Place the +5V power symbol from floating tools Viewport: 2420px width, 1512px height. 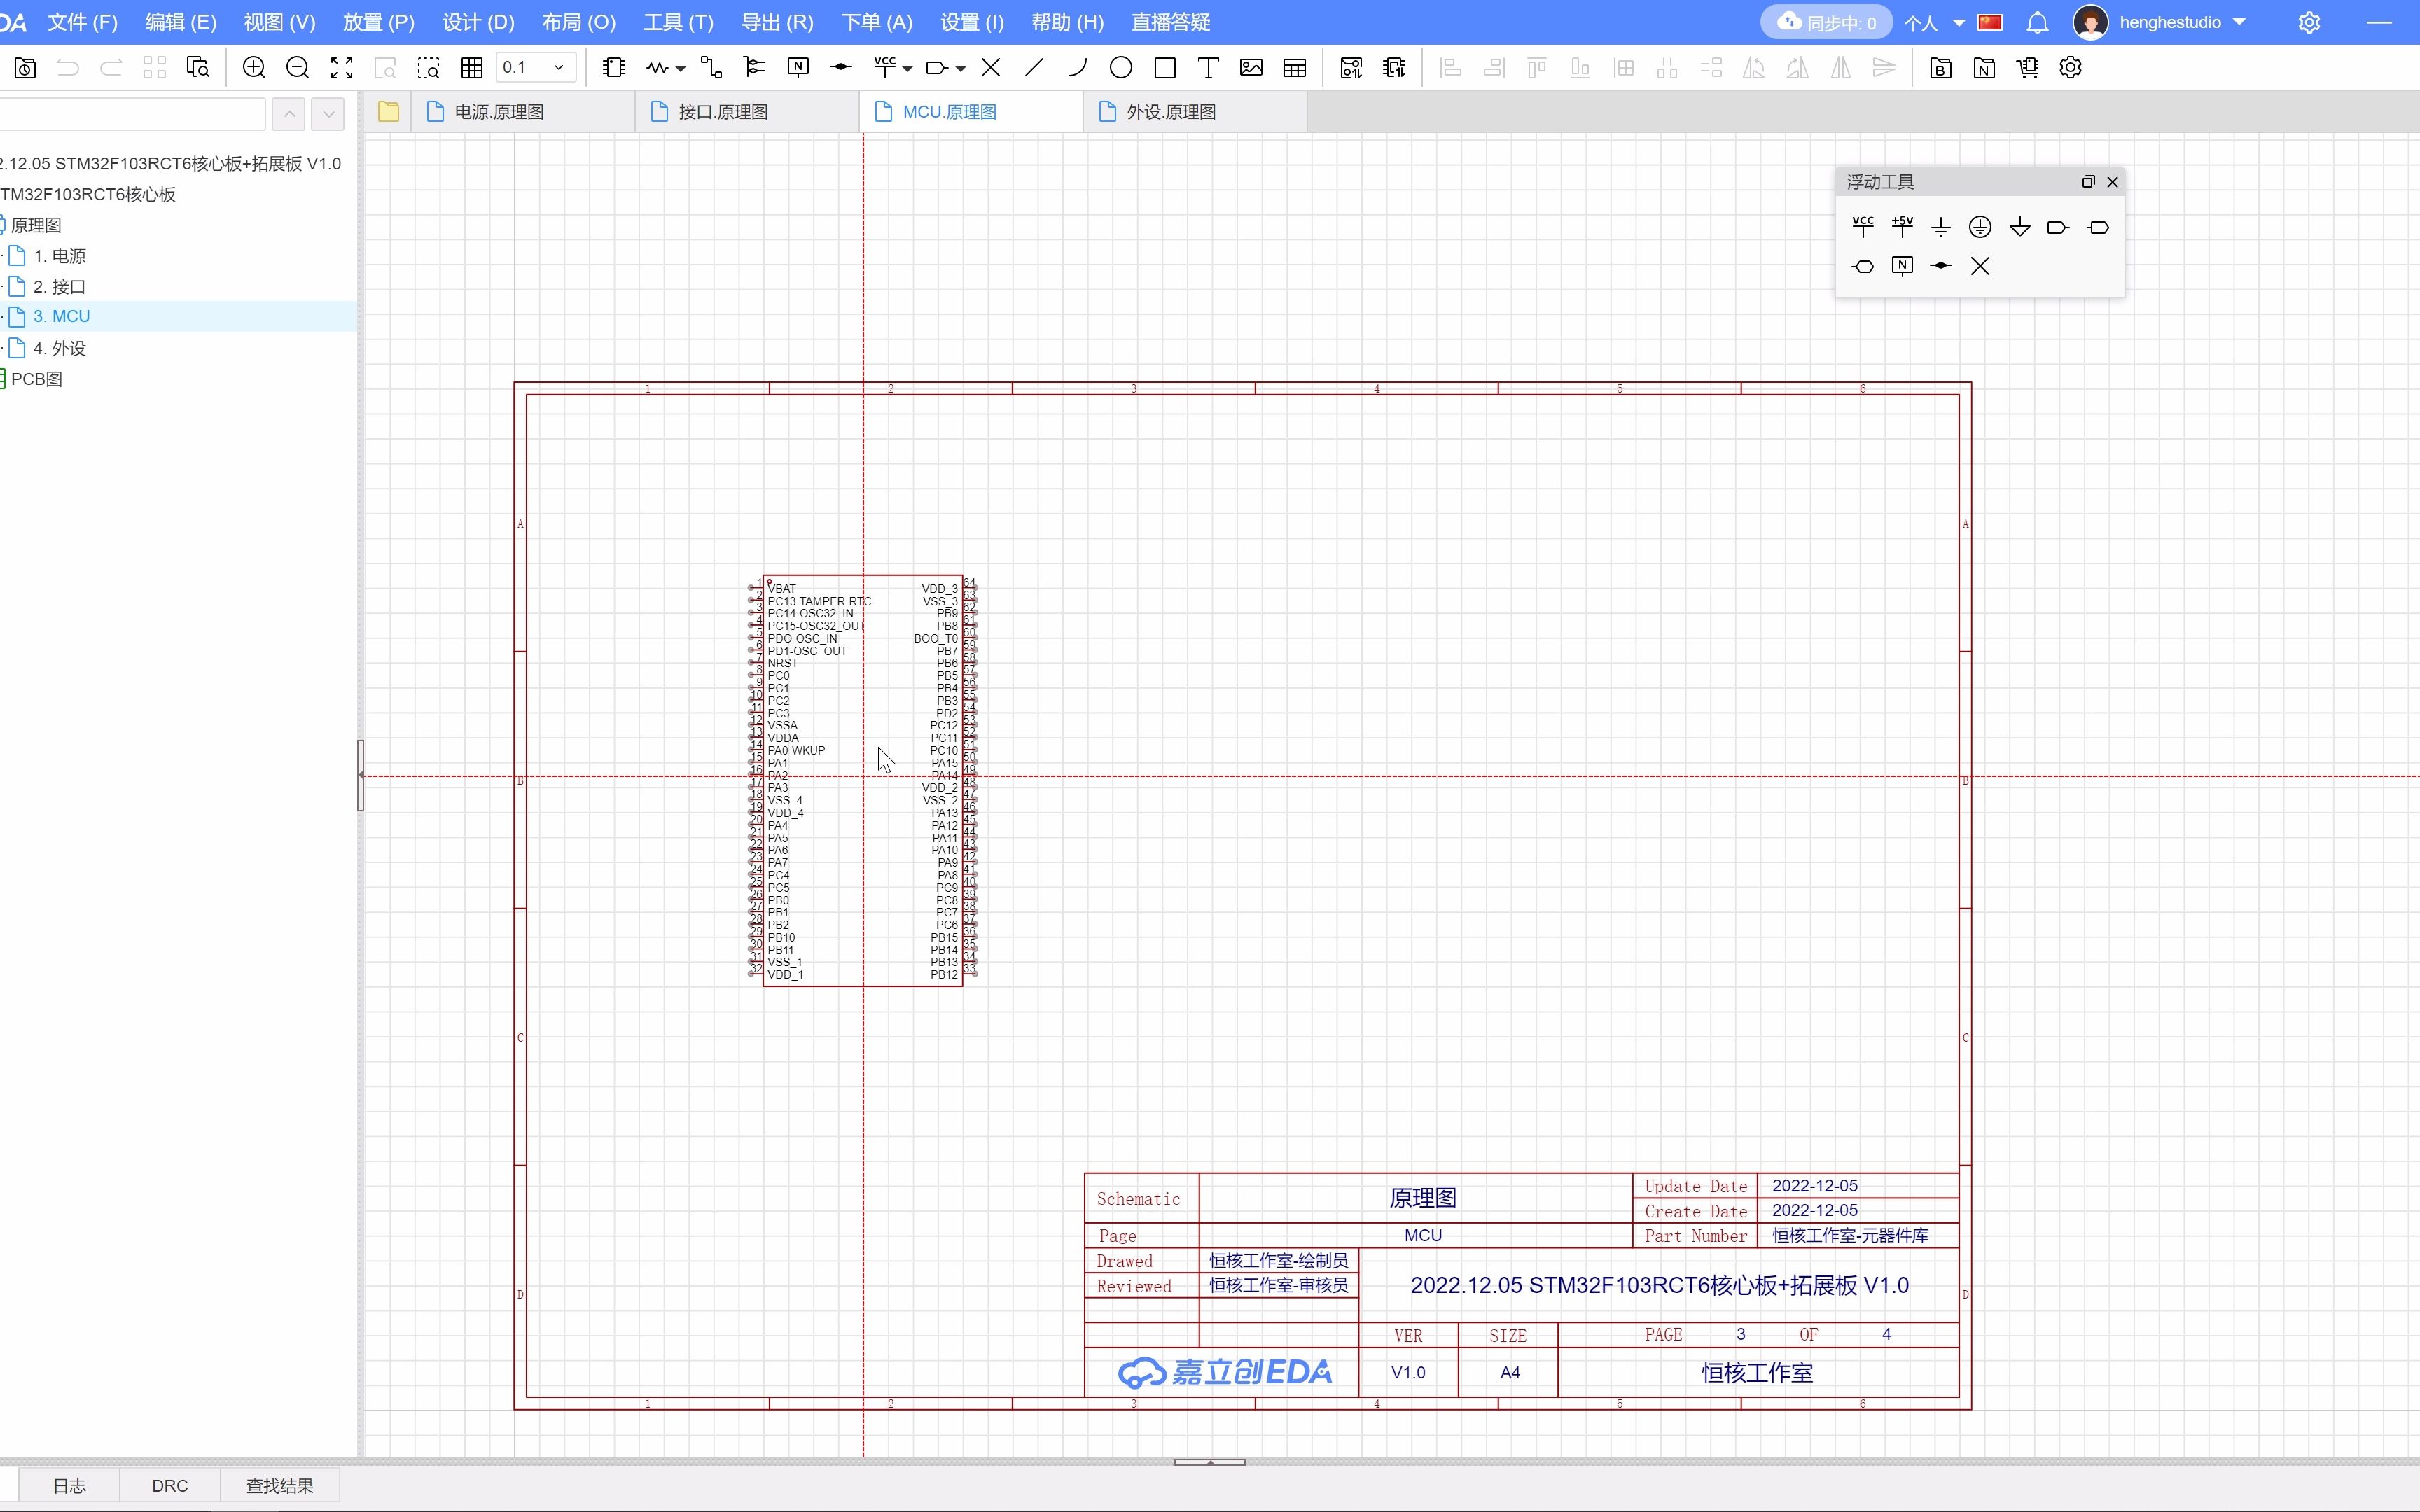(1902, 227)
